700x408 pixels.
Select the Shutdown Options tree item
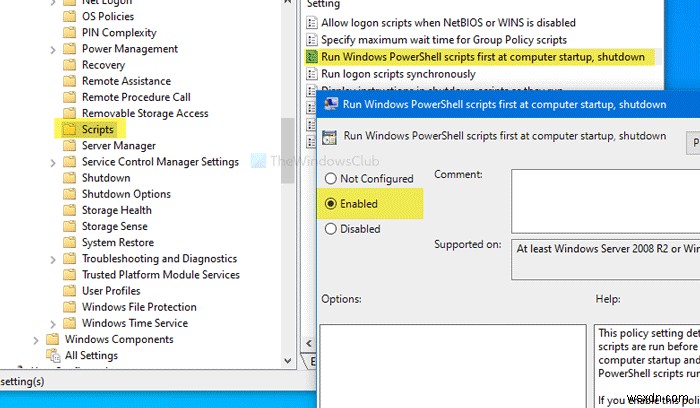[126, 194]
